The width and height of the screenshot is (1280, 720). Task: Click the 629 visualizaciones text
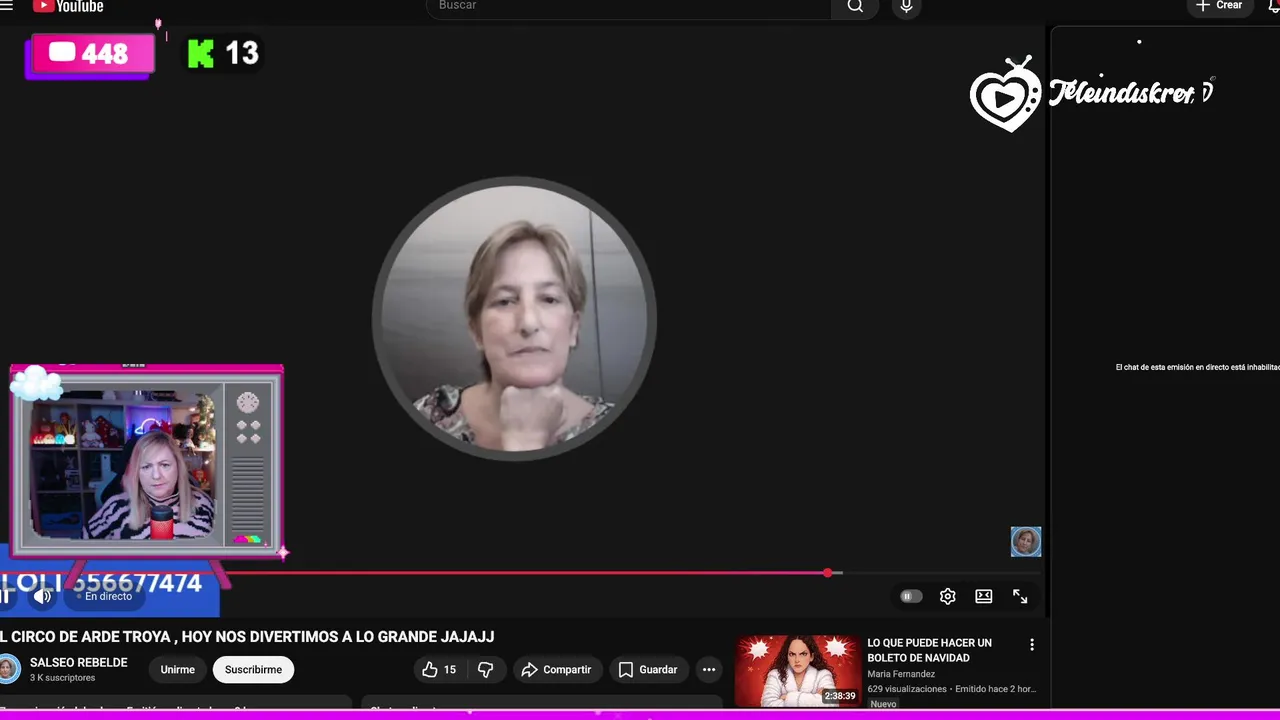pos(907,689)
